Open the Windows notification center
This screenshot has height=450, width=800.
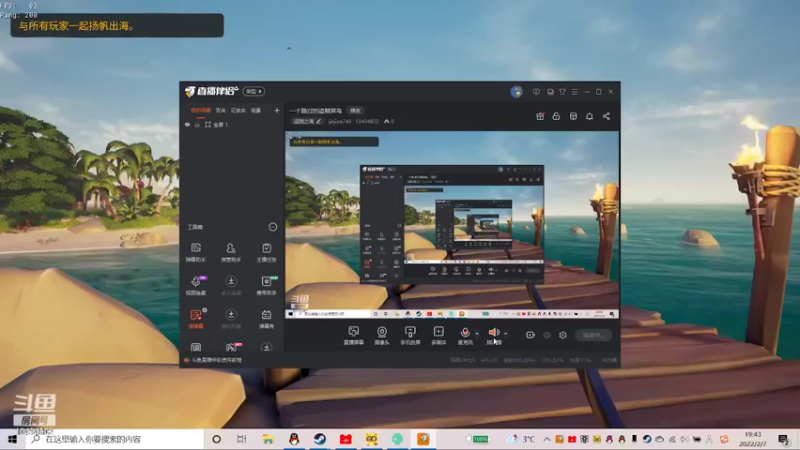tap(783, 439)
